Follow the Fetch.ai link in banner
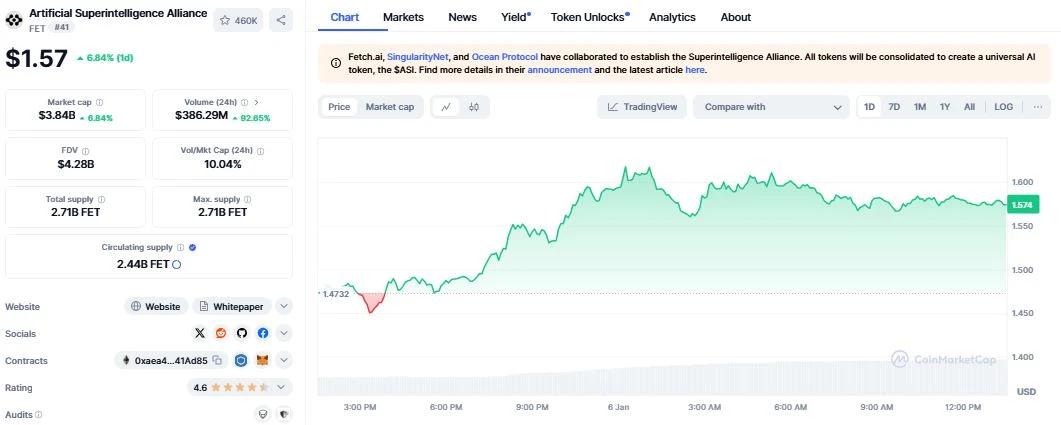This screenshot has height=425, width=1061. pos(365,57)
